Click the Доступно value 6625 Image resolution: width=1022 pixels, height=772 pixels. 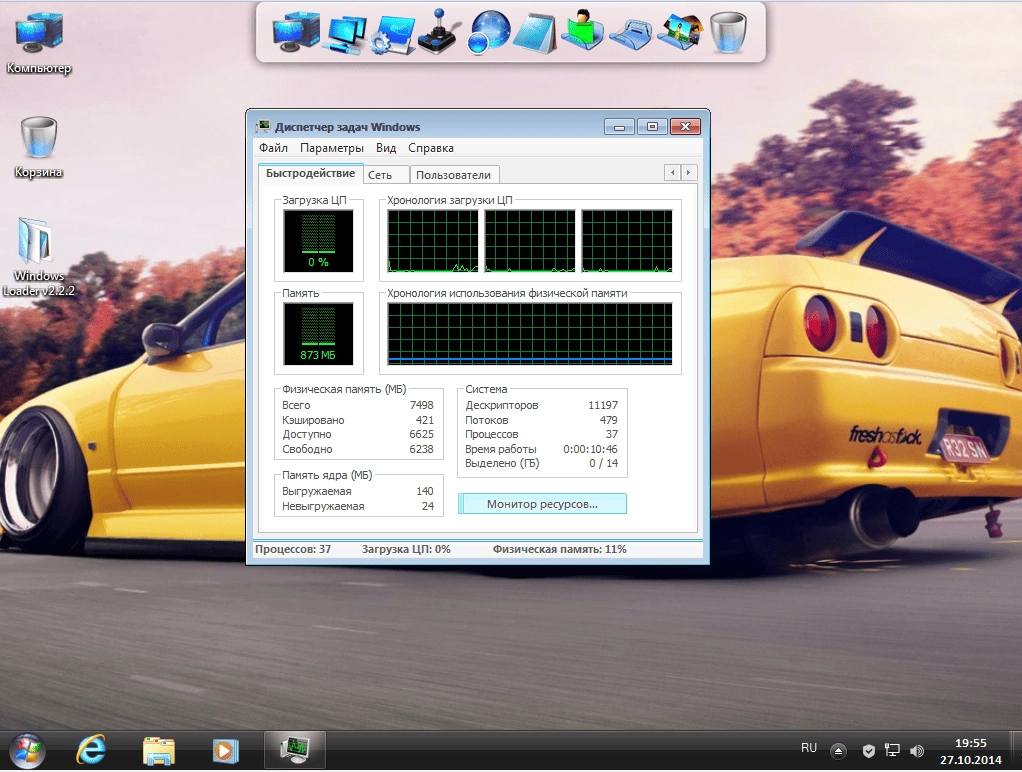tap(422, 434)
